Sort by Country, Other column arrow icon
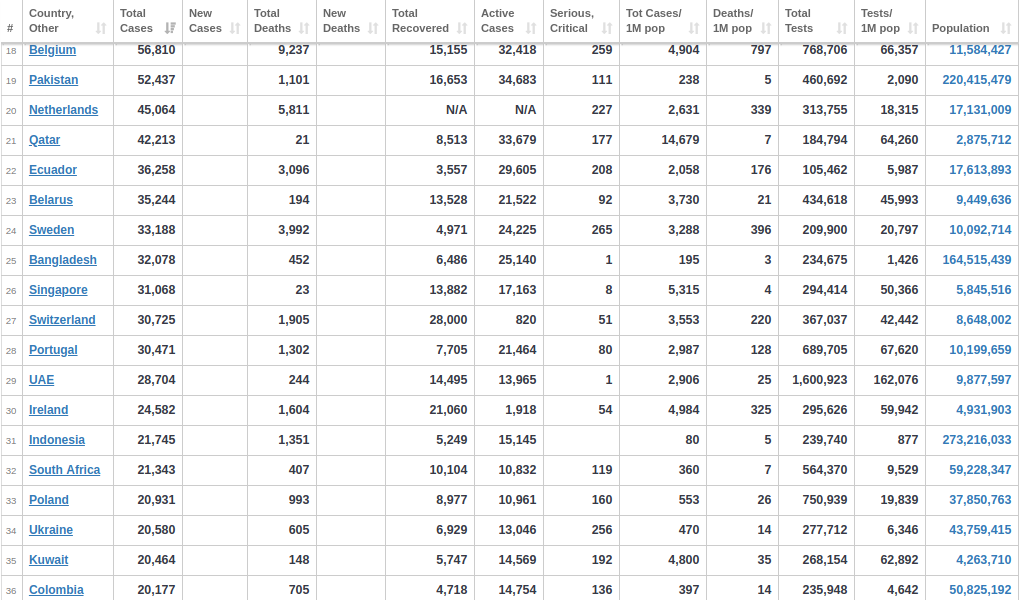The width and height of the screenshot is (1019, 600). coord(101,28)
